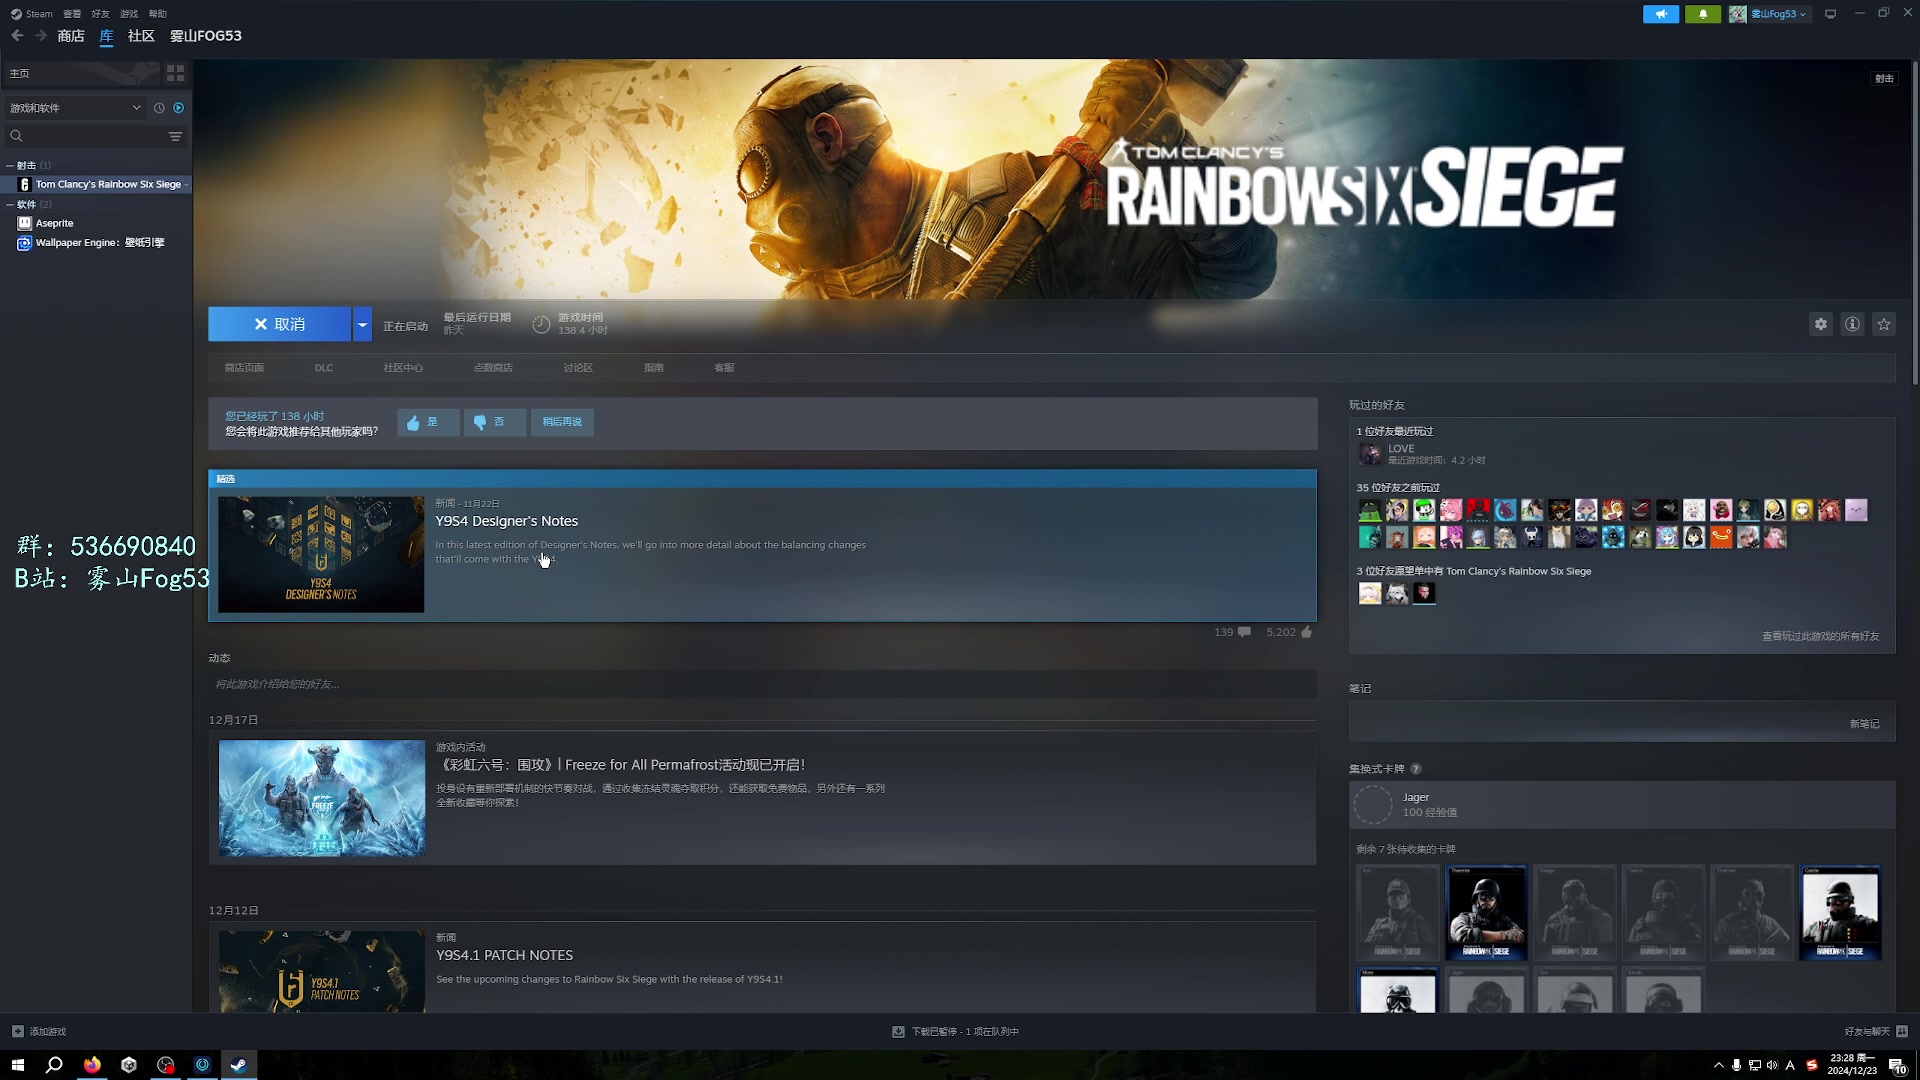Open the 点数商店 link
The image size is (1920, 1080).
click(x=493, y=368)
